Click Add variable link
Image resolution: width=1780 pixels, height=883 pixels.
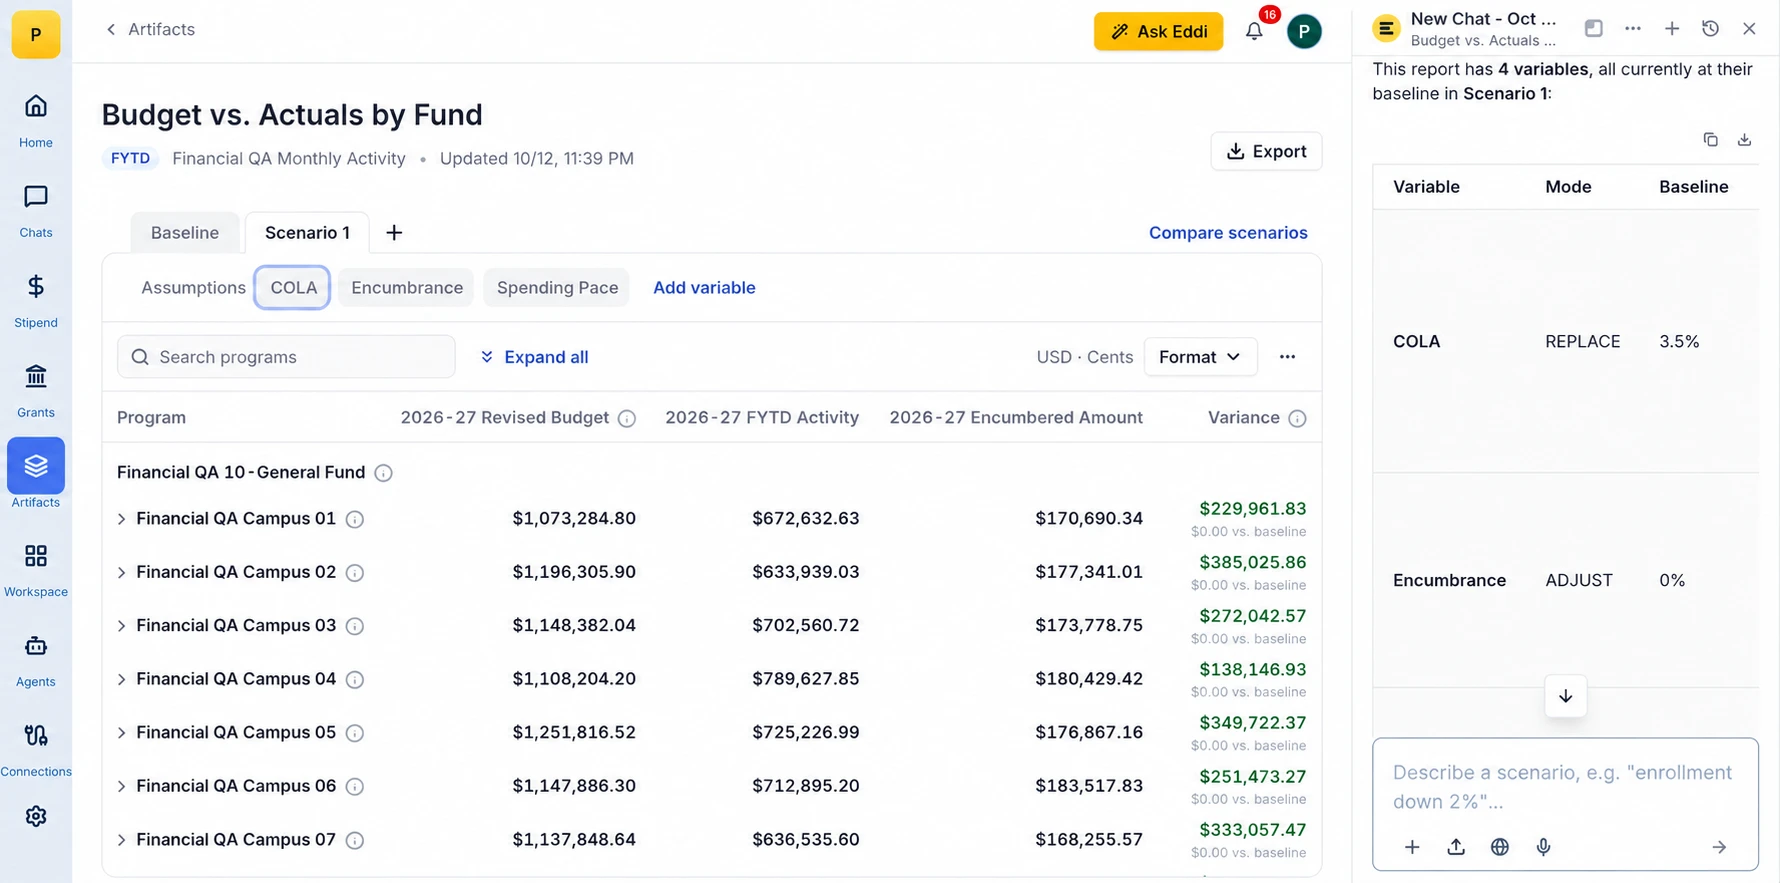(704, 288)
